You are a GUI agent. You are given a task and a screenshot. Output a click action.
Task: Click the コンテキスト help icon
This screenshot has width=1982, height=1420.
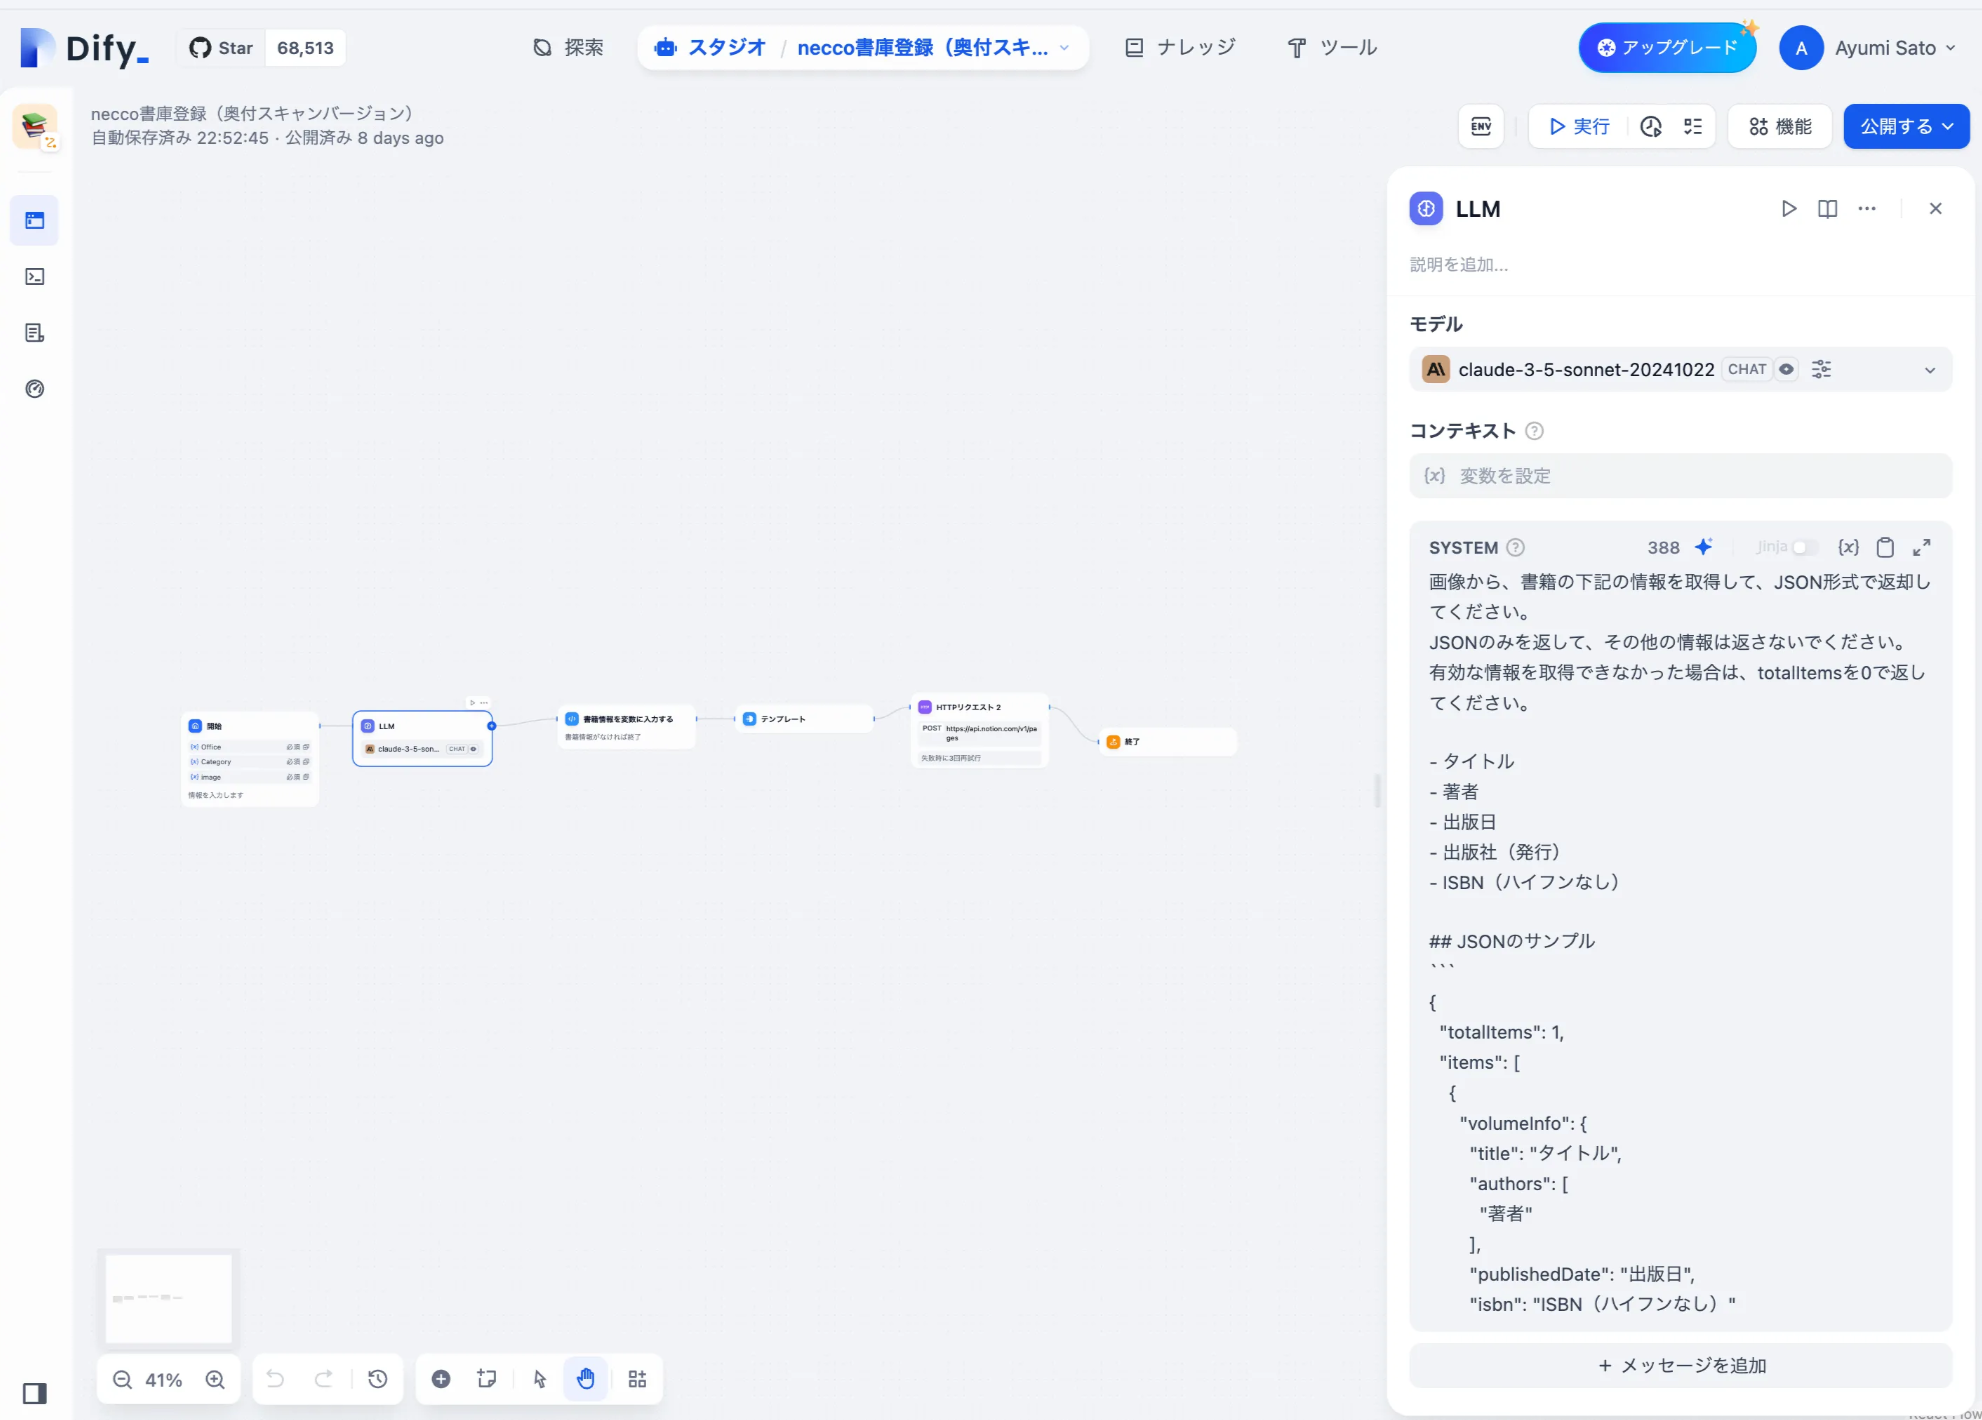point(1535,431)
